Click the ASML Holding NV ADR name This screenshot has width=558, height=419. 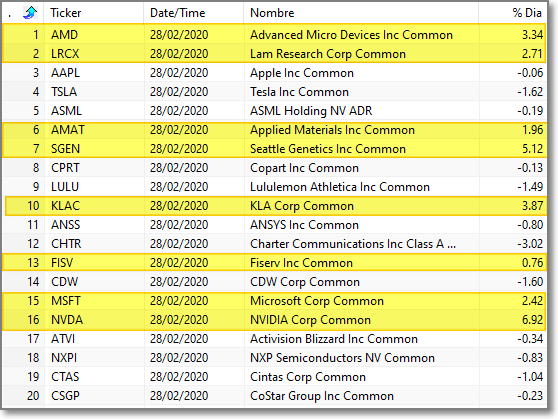pos(311,111)
